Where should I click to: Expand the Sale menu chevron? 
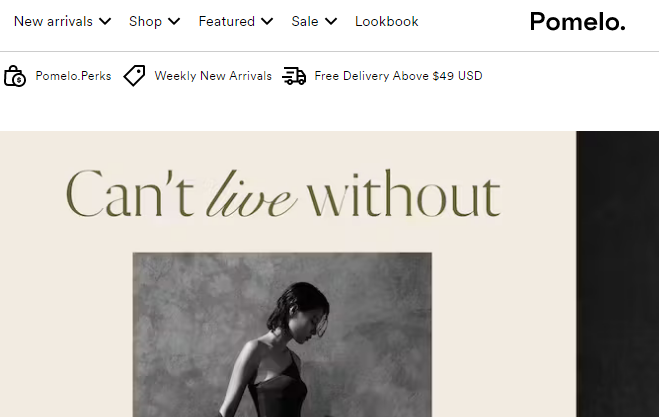point(331,21)
